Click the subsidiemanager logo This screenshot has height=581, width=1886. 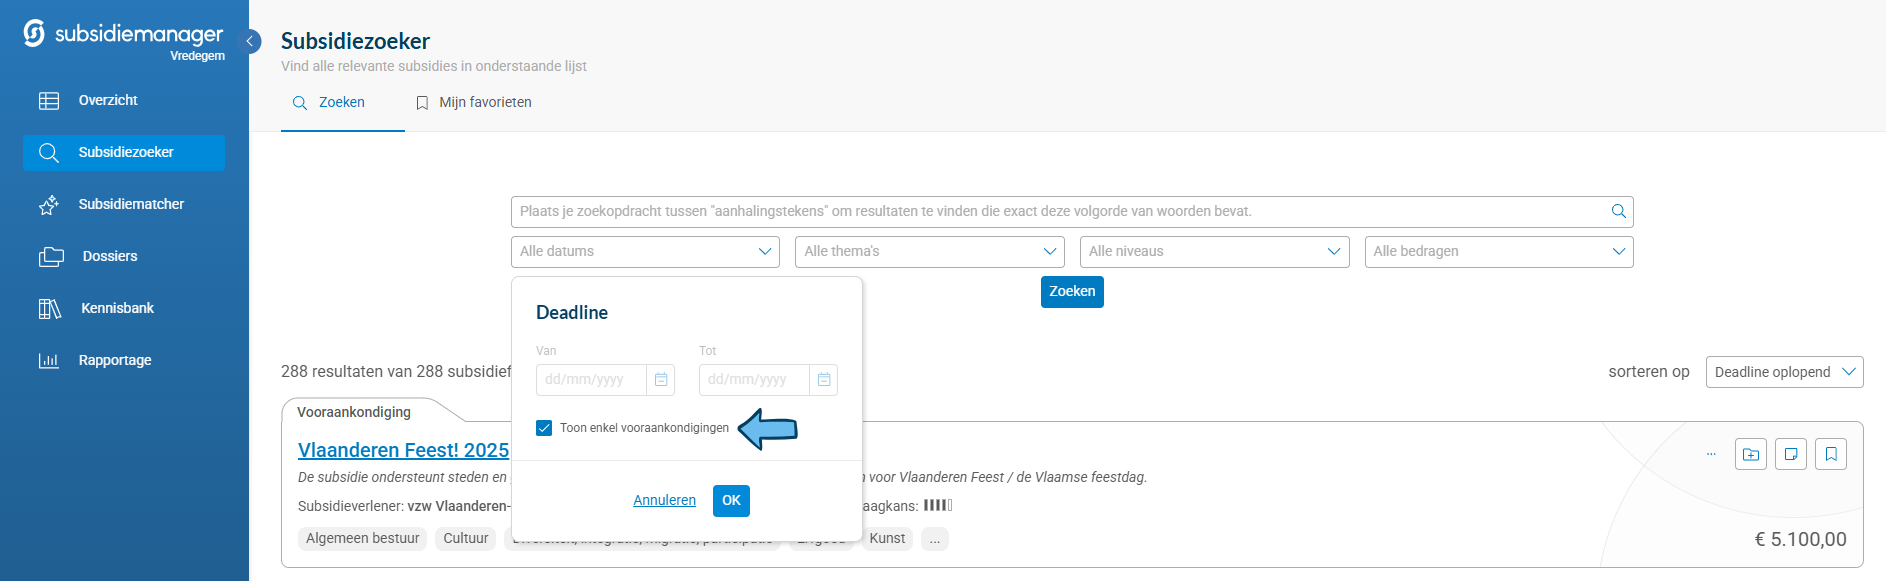123,36
